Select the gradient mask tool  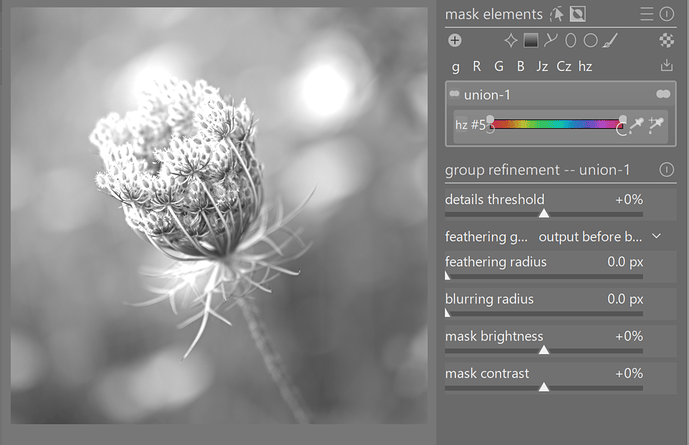(x=531, y=40)
